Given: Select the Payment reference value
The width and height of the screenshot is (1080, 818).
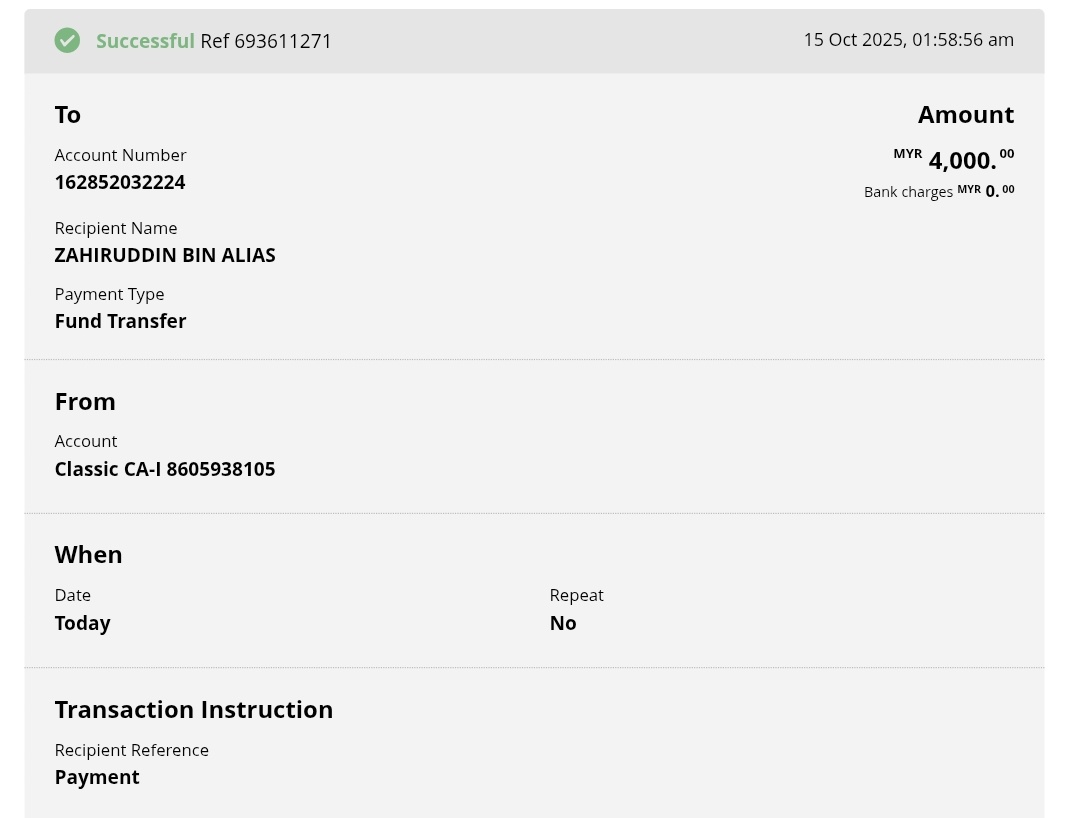Looking at the screenshot, I should point(97,777).
